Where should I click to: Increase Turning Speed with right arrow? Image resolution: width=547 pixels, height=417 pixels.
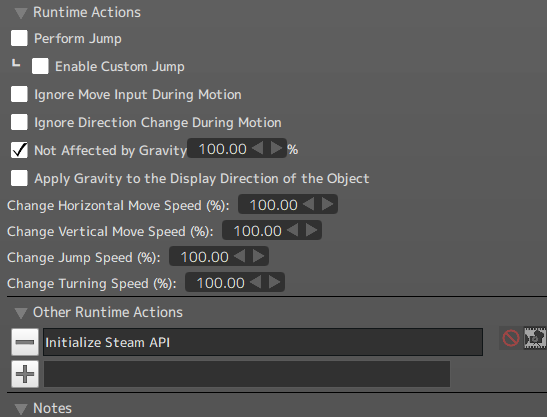[x=274, y=282]
